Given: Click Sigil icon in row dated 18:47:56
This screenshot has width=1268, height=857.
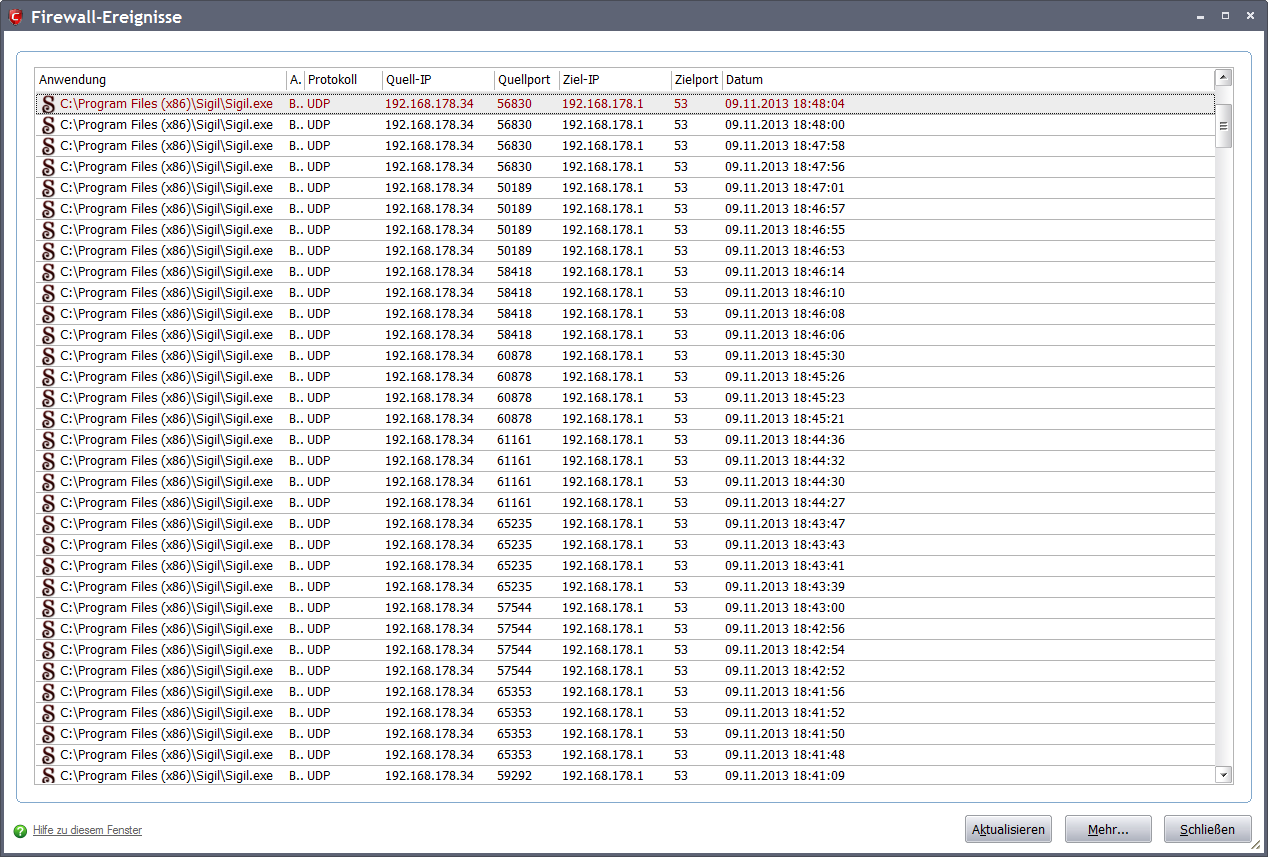Looking at the screenshot, I should (48, 167).
